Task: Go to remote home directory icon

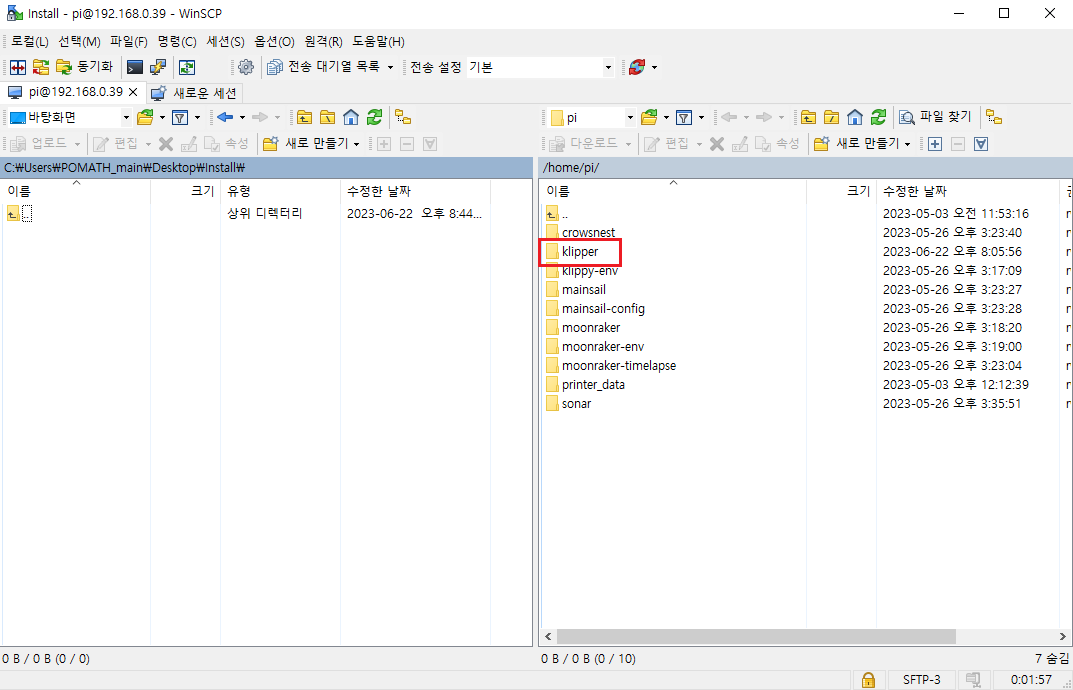Action: tap(855, 118)
